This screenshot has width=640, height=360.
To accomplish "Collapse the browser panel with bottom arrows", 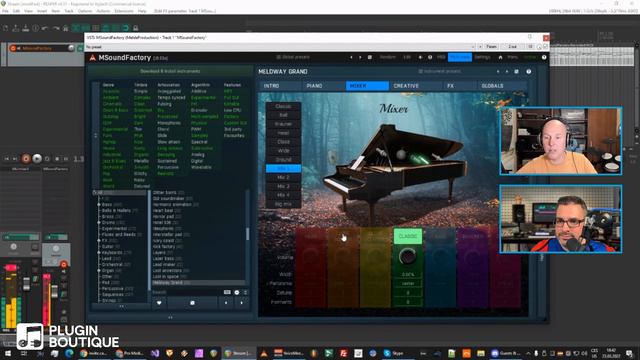I will pos(170,317).
